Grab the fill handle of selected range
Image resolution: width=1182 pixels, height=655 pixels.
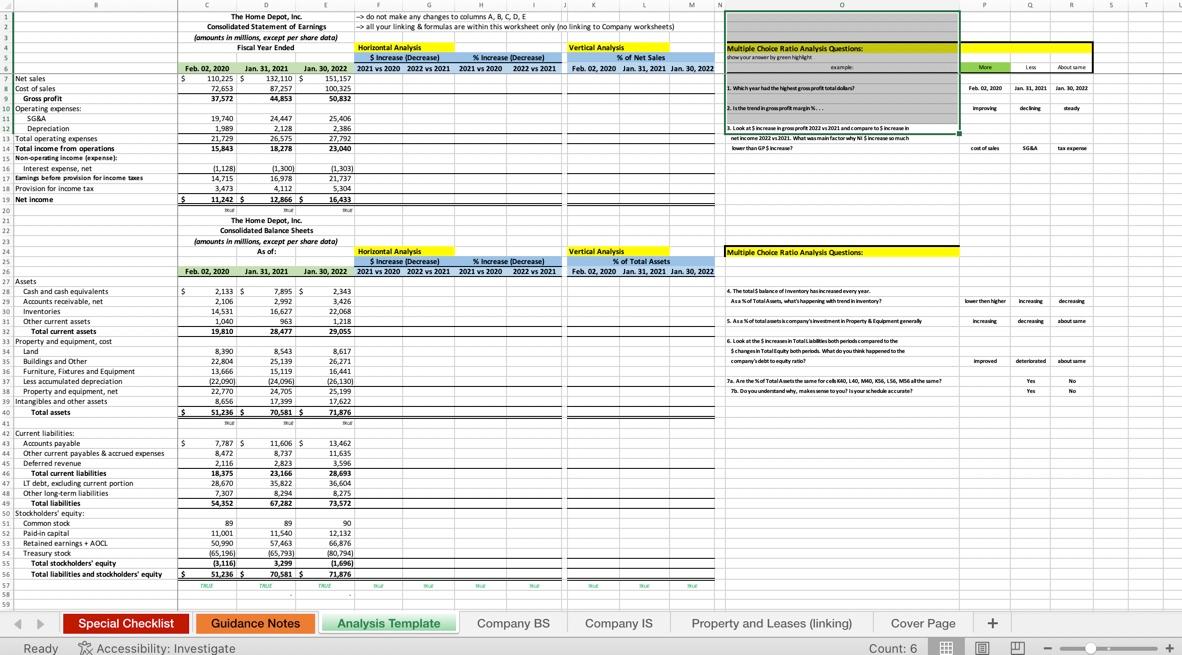[x=959, y=133]
